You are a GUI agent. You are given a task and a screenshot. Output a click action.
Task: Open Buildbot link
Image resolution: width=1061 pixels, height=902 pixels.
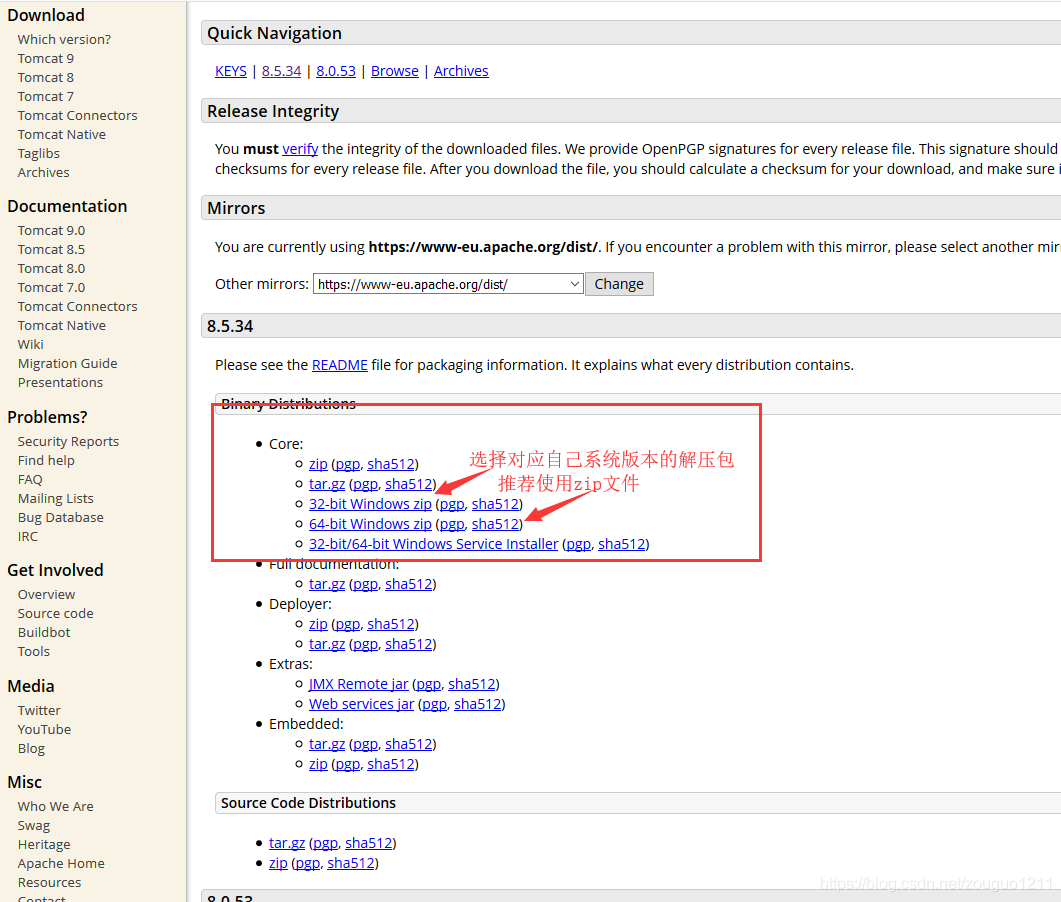click(x=44, y=632)
